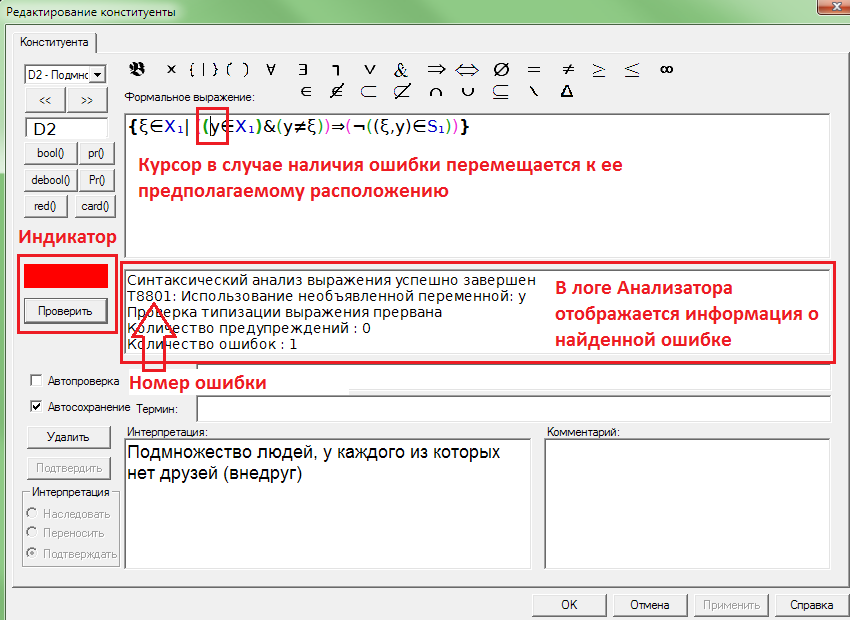The image size is (850, 620).
Task: Go to next constituent with >> button
Action: point(87,100)
